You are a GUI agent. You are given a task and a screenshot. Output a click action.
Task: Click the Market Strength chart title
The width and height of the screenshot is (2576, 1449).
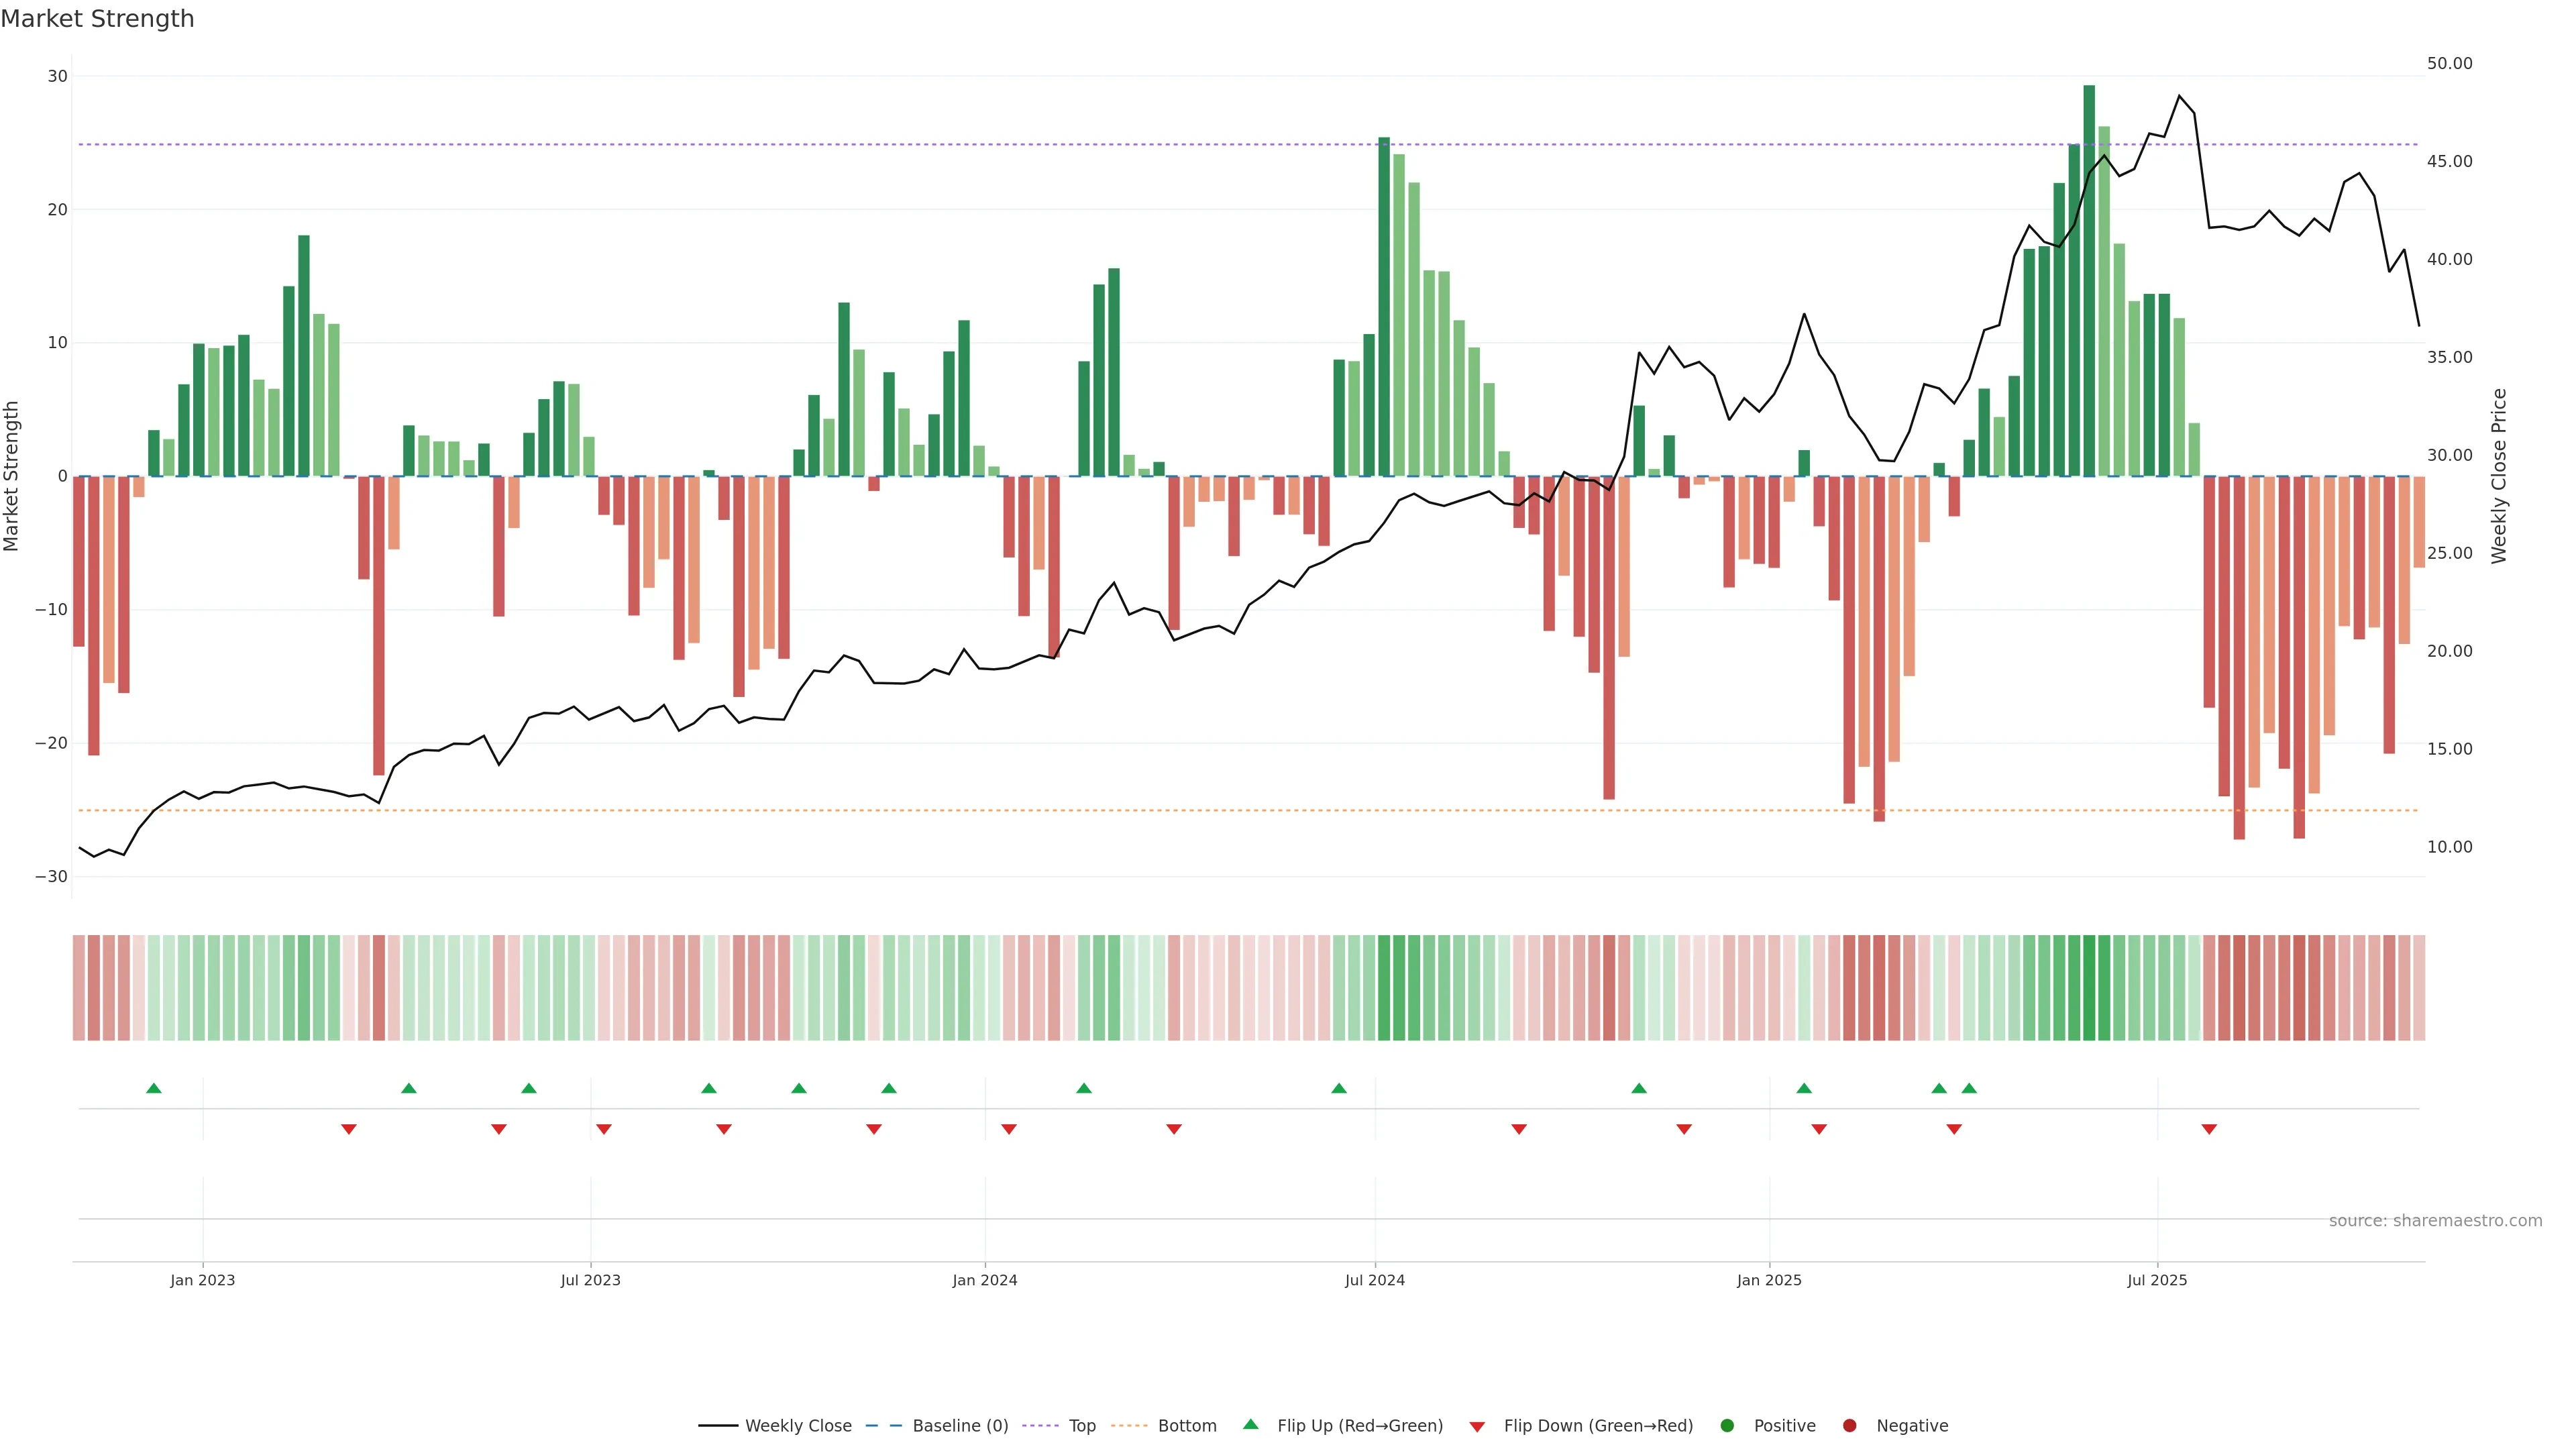tap(97, 19)
